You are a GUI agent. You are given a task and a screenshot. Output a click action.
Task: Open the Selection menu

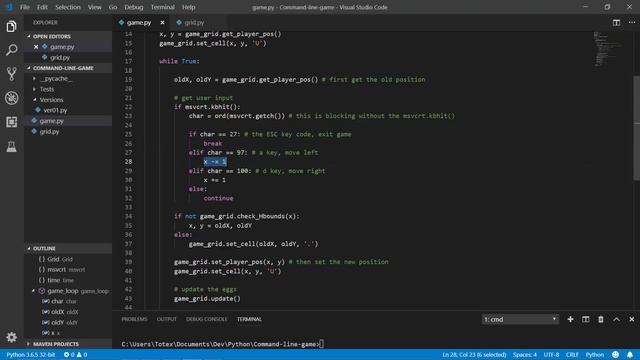click(68, 7)
